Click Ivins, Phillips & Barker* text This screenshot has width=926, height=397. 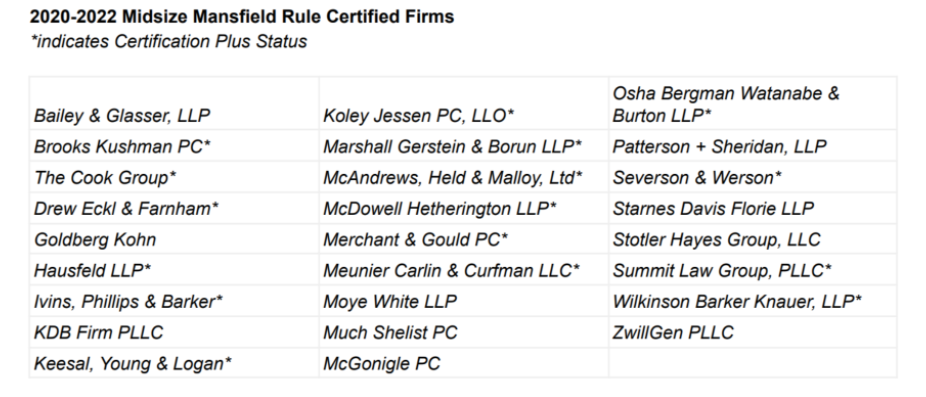(x=128, y=302)
